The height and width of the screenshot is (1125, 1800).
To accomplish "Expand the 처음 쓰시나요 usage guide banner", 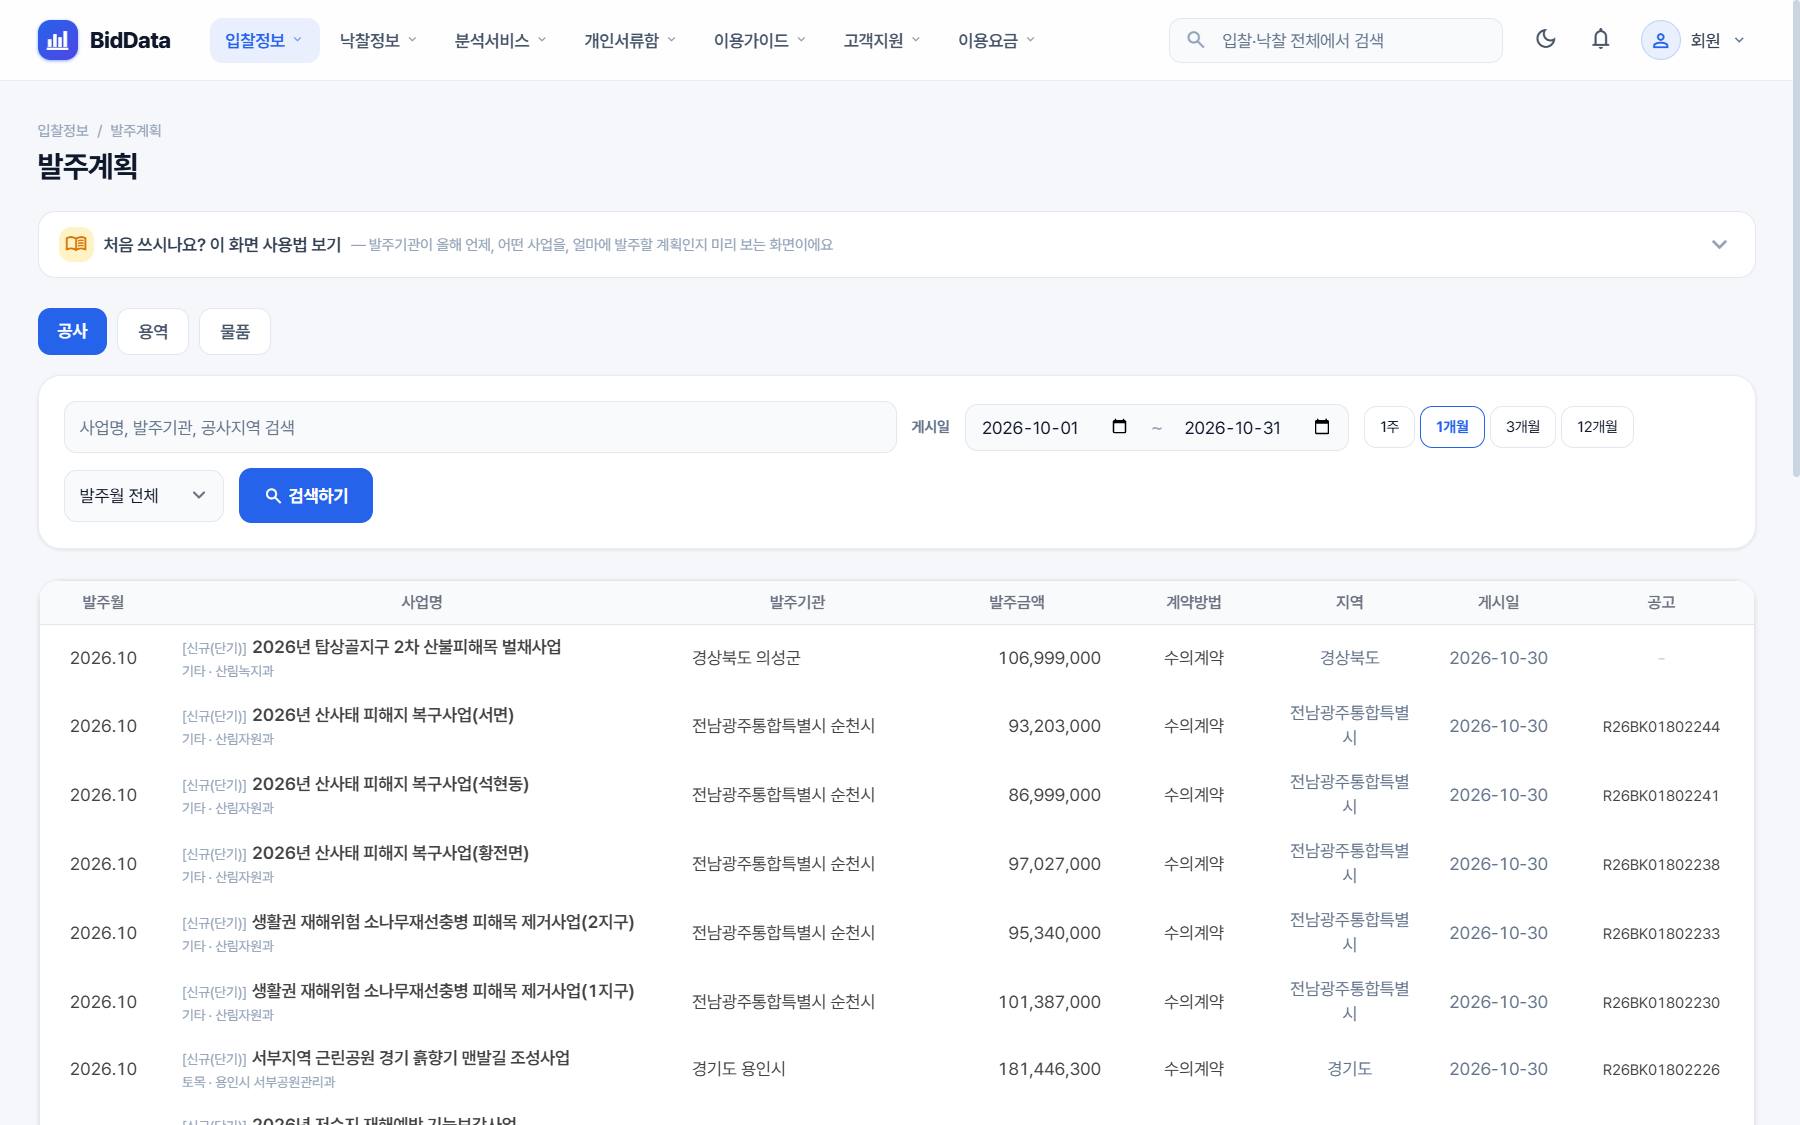I will pyautogui.click(x=897, y=244).
